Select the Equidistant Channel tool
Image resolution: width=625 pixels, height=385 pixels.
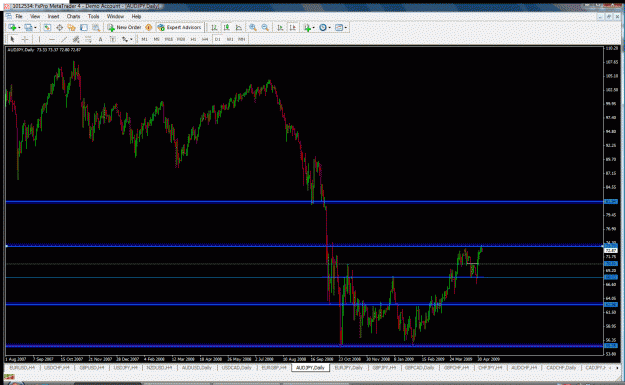(x=76, y=39)
